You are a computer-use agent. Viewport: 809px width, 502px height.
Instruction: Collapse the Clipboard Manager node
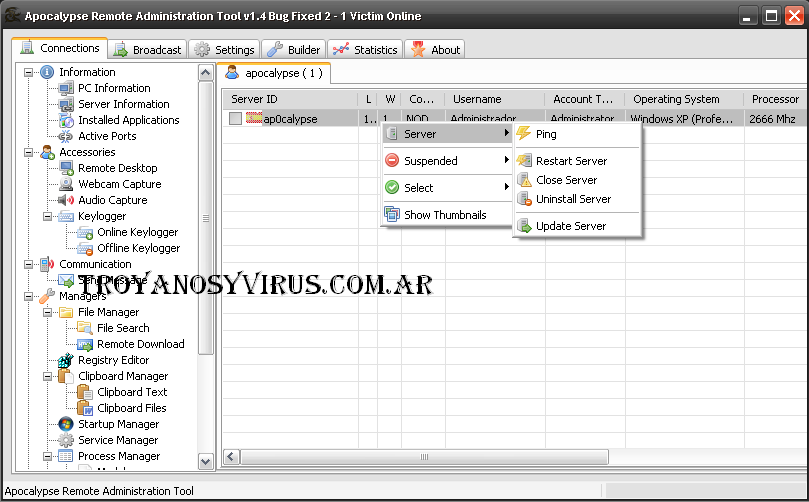[47, 376]
